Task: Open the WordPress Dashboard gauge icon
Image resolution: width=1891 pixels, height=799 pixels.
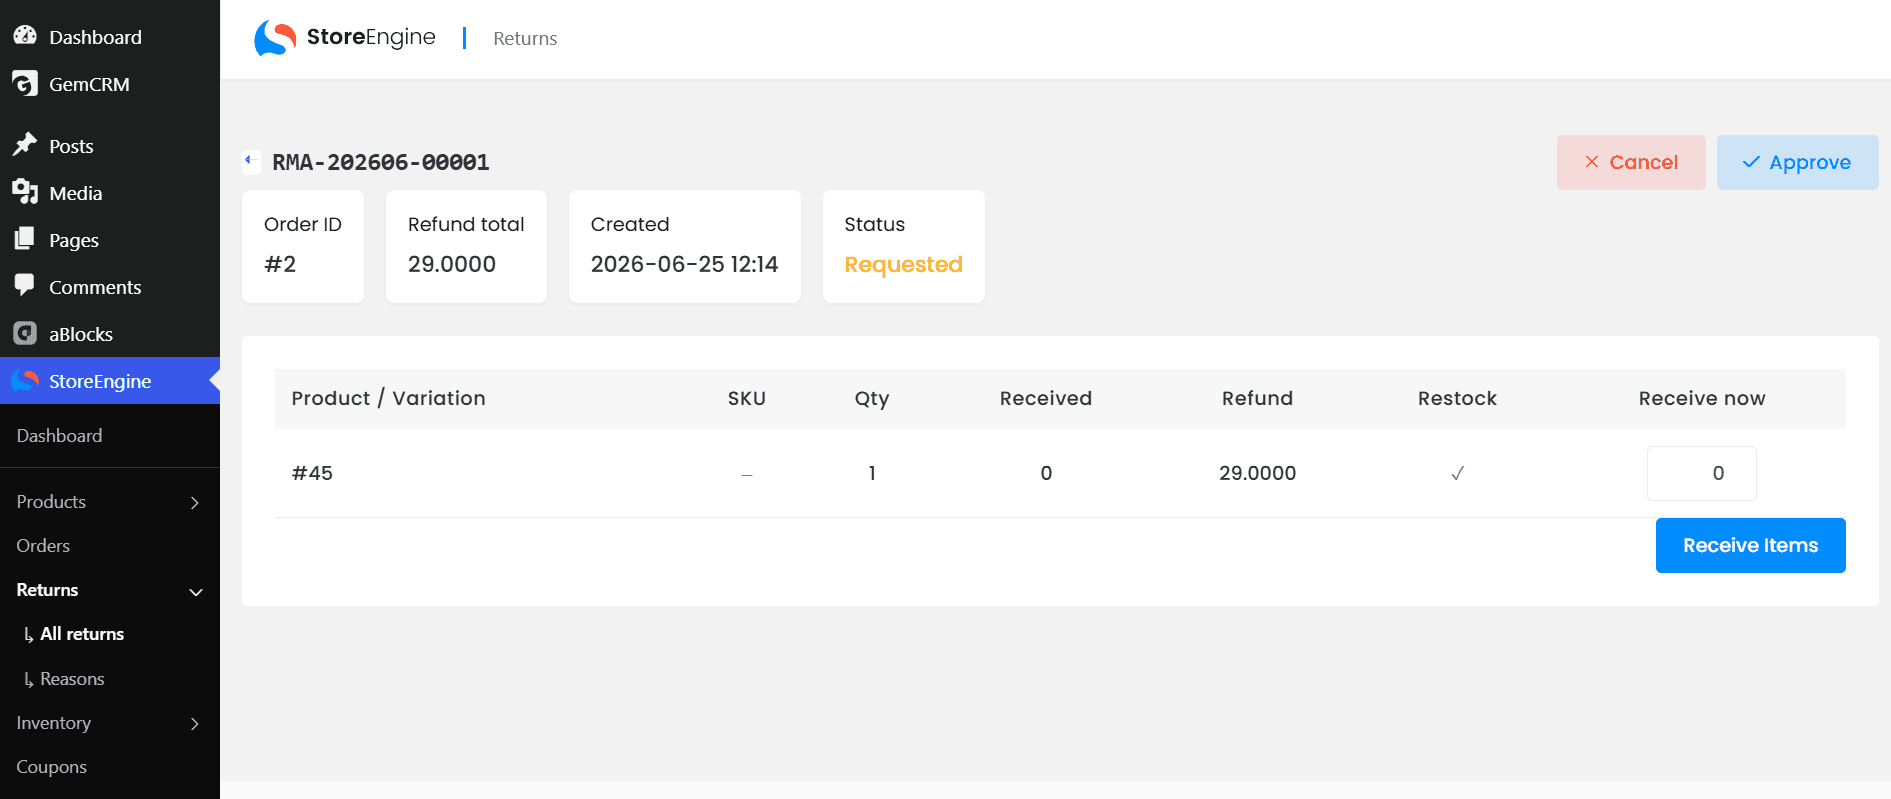Action: tap(25, 36)
